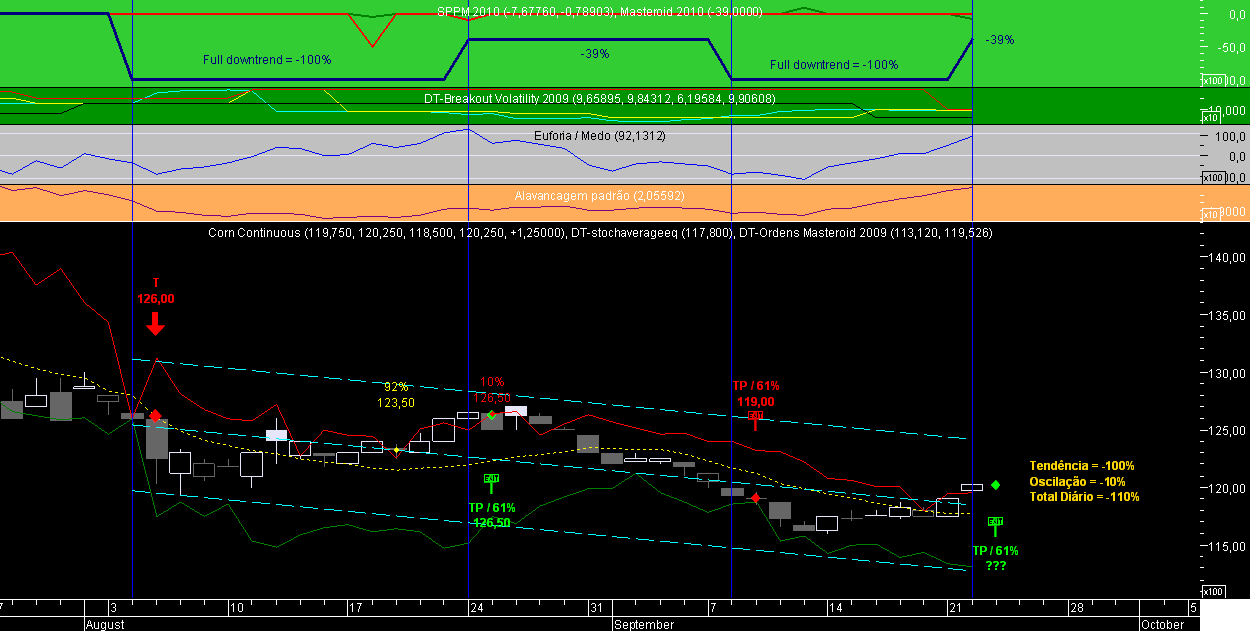The width and height of the screenshot is (1250, 631).
Task: Click the yellow 92% 123,50 annotation
Action: (x=396, y=395)
